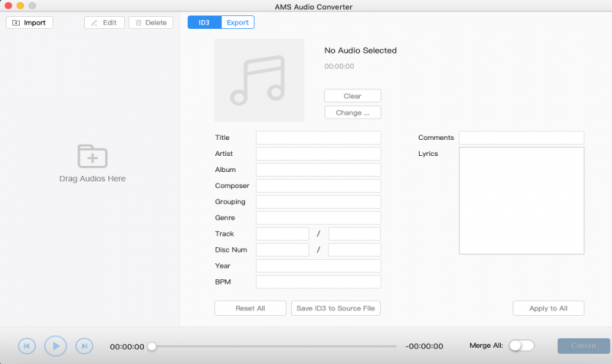Focus the Album input field

click(318, 170)
